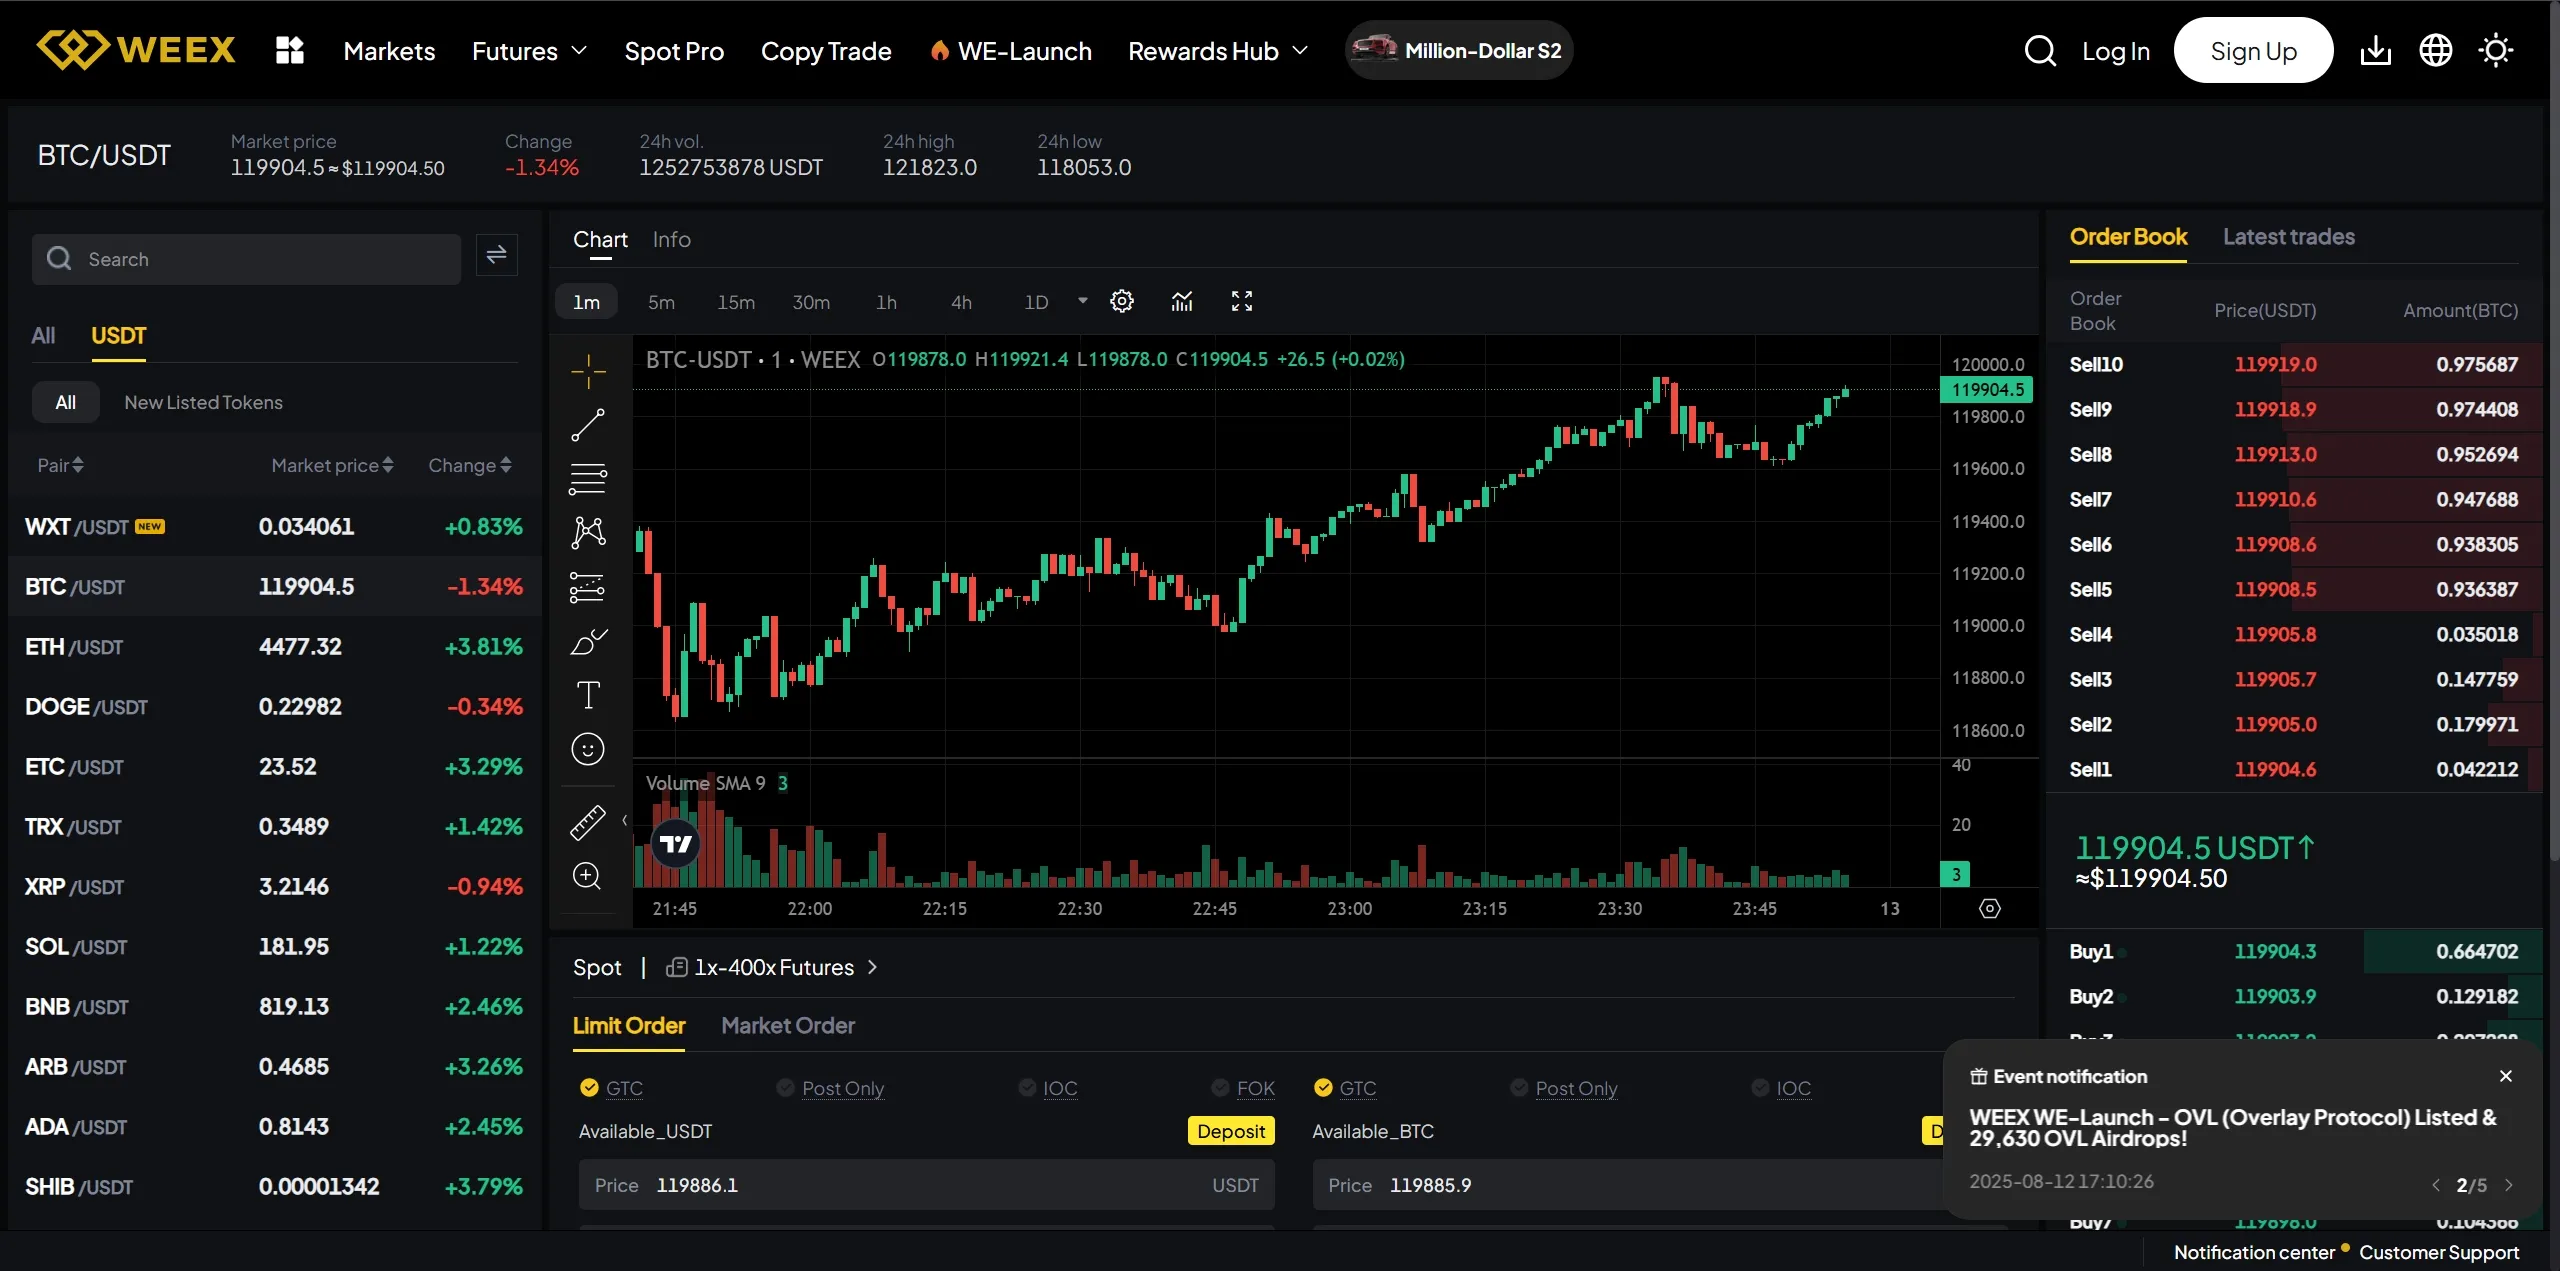Click the pair Search field

coord(246,259)
